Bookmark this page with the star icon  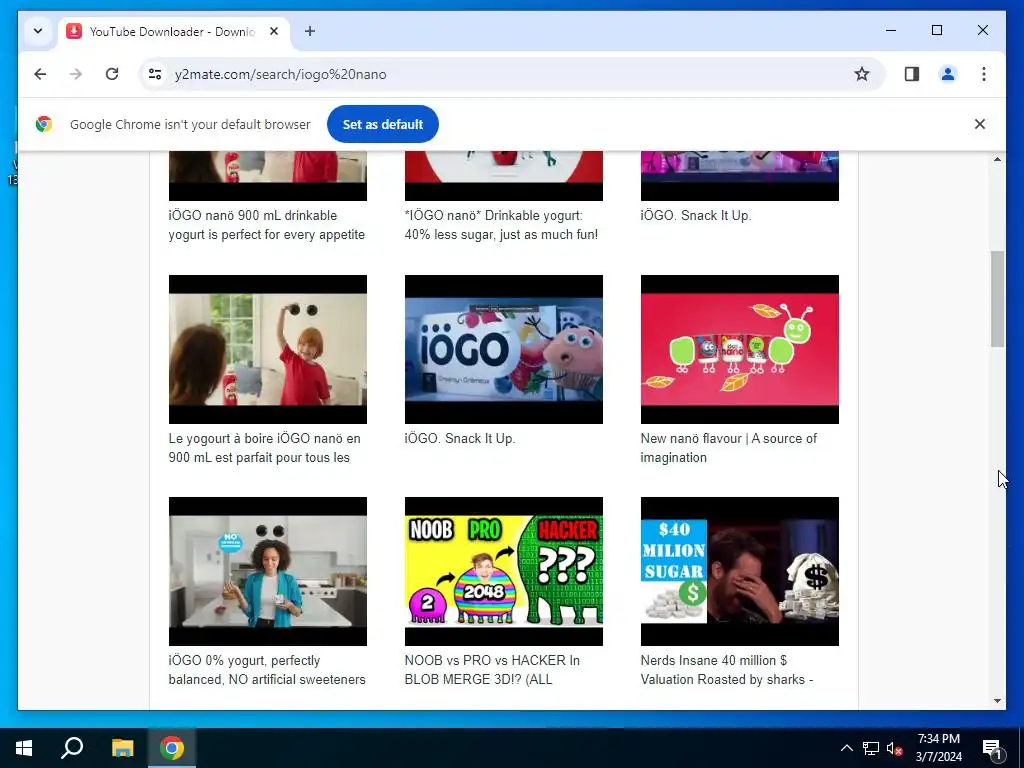(x=861, y=74)
